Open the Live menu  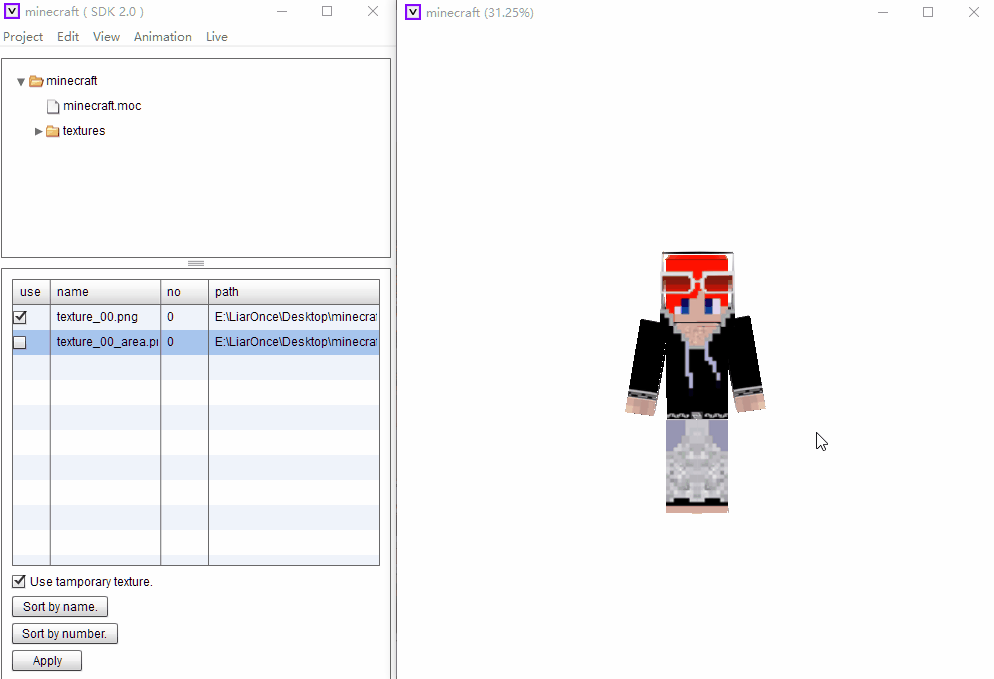tap(216, 36)
